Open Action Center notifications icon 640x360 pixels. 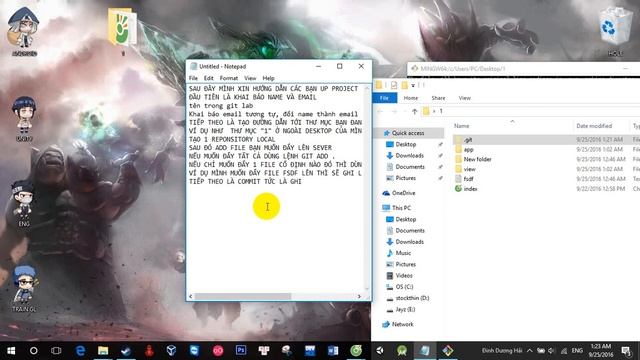[626, 351]
